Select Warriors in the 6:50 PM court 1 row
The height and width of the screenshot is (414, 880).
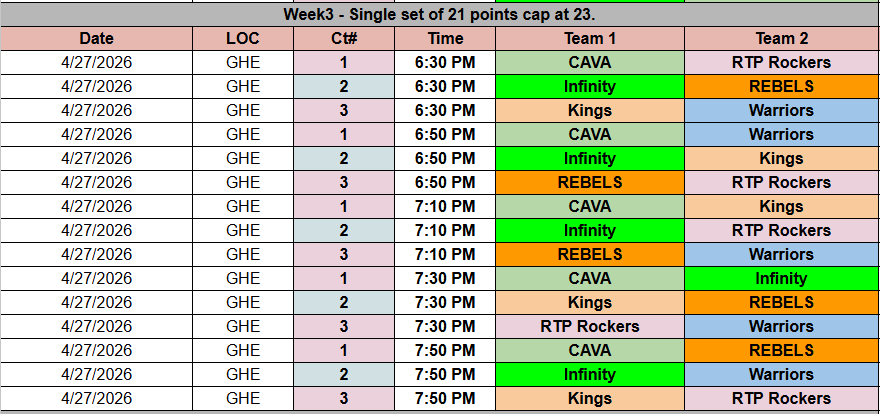click(x=781, y=135)
